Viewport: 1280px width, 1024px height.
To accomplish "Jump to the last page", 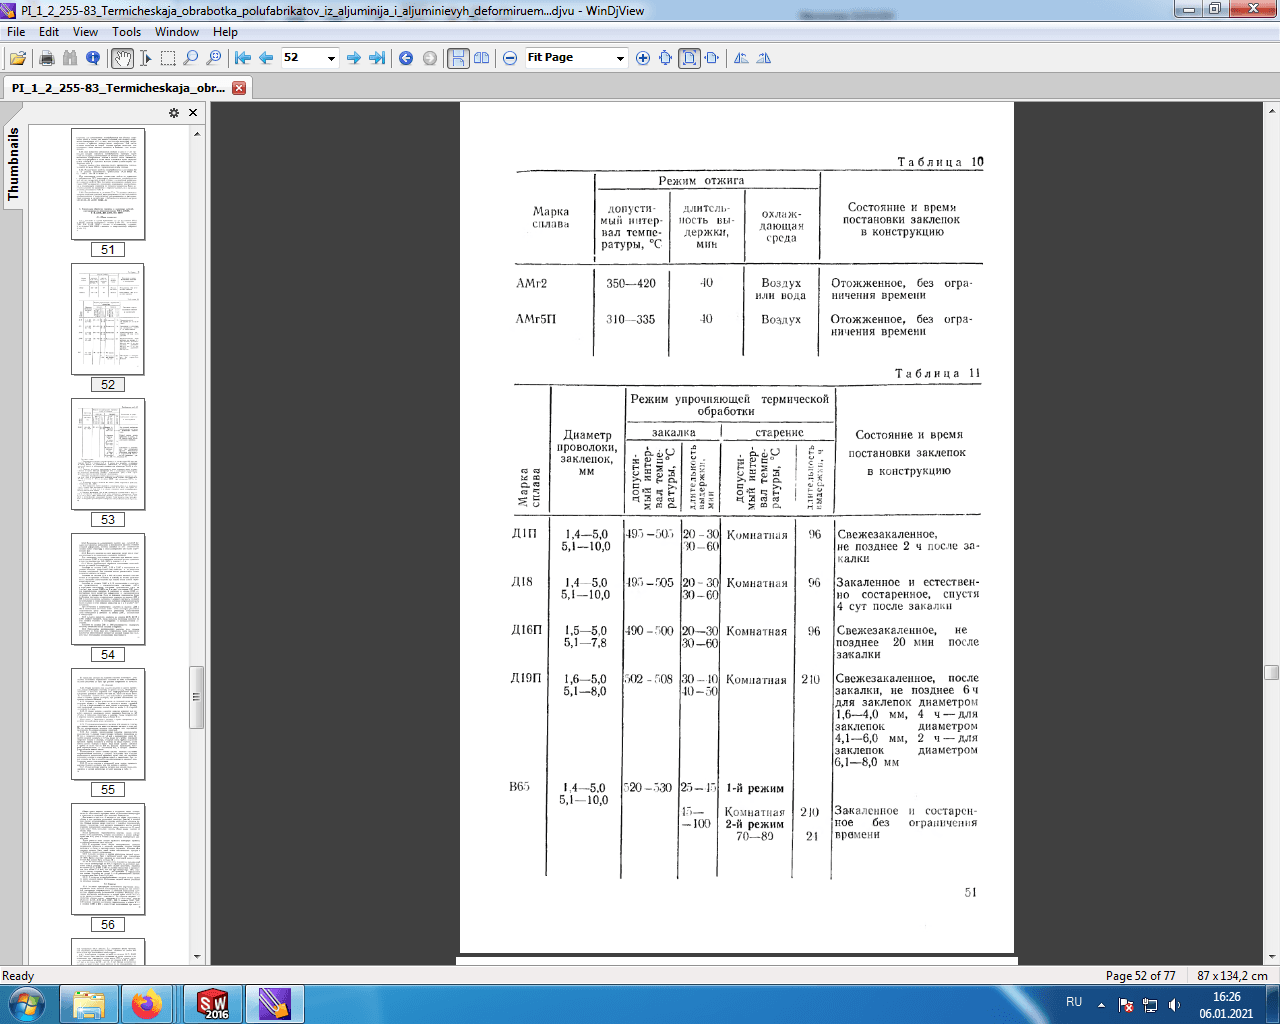I will [377, 58].
